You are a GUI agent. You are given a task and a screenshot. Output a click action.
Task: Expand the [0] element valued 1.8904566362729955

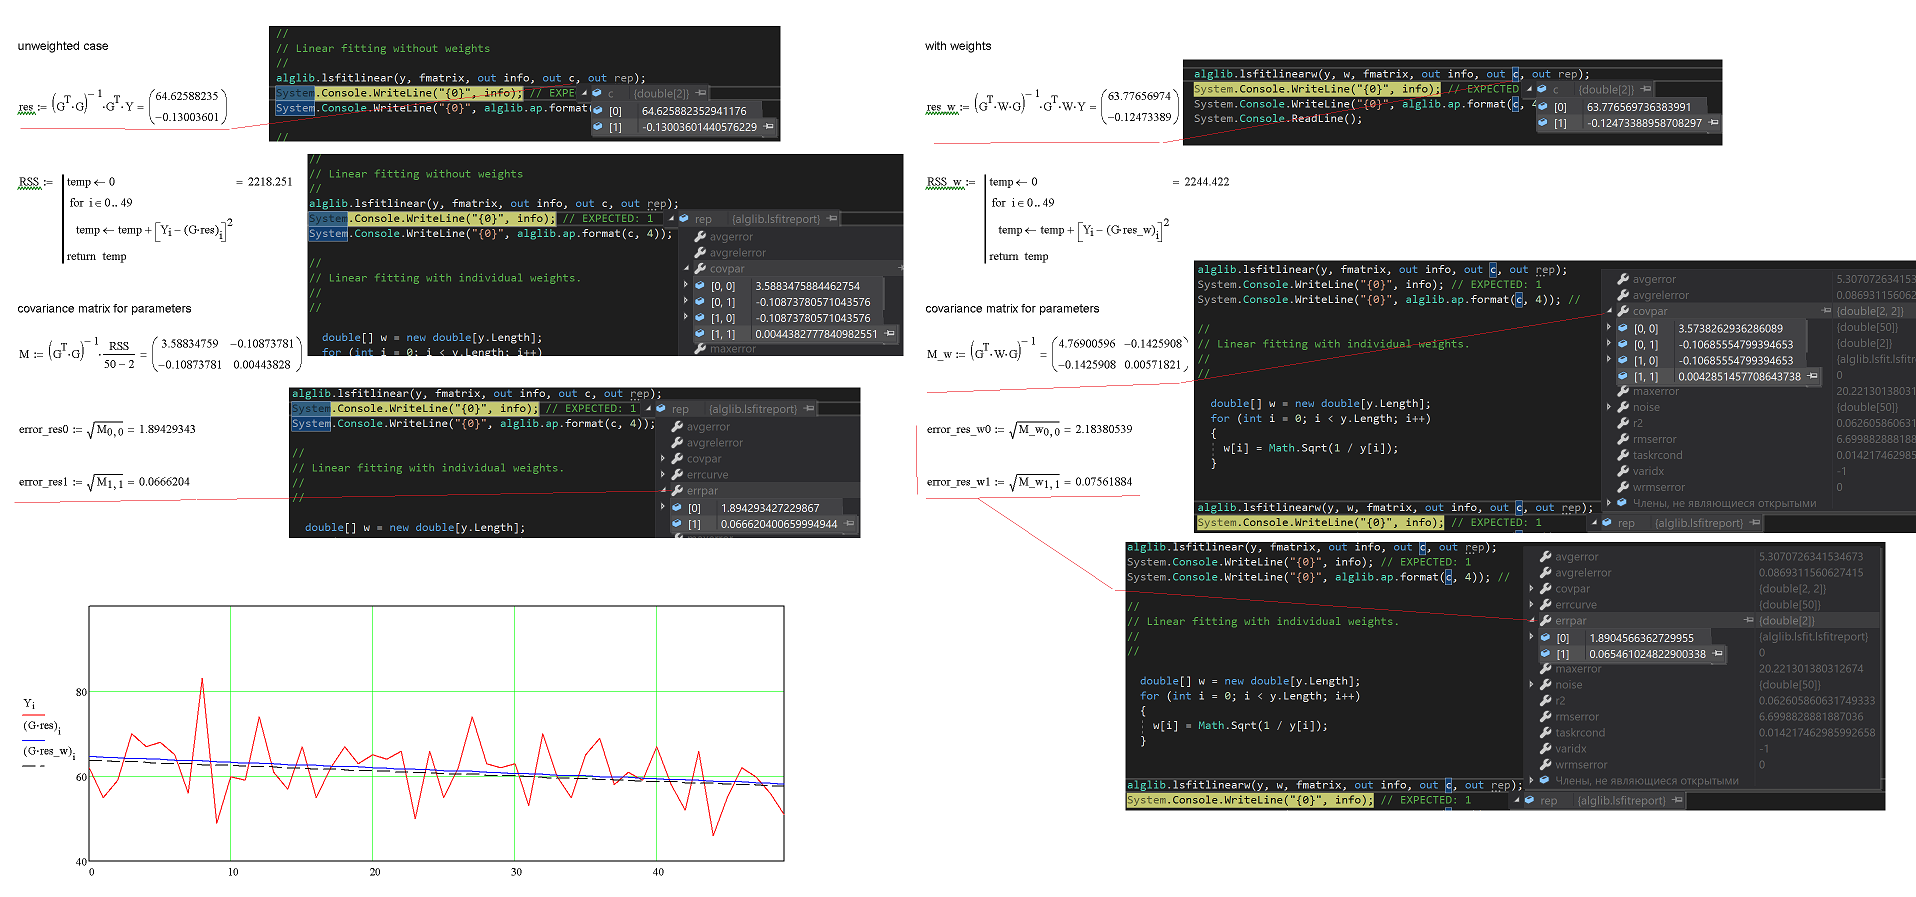[x=1532, y=637]
